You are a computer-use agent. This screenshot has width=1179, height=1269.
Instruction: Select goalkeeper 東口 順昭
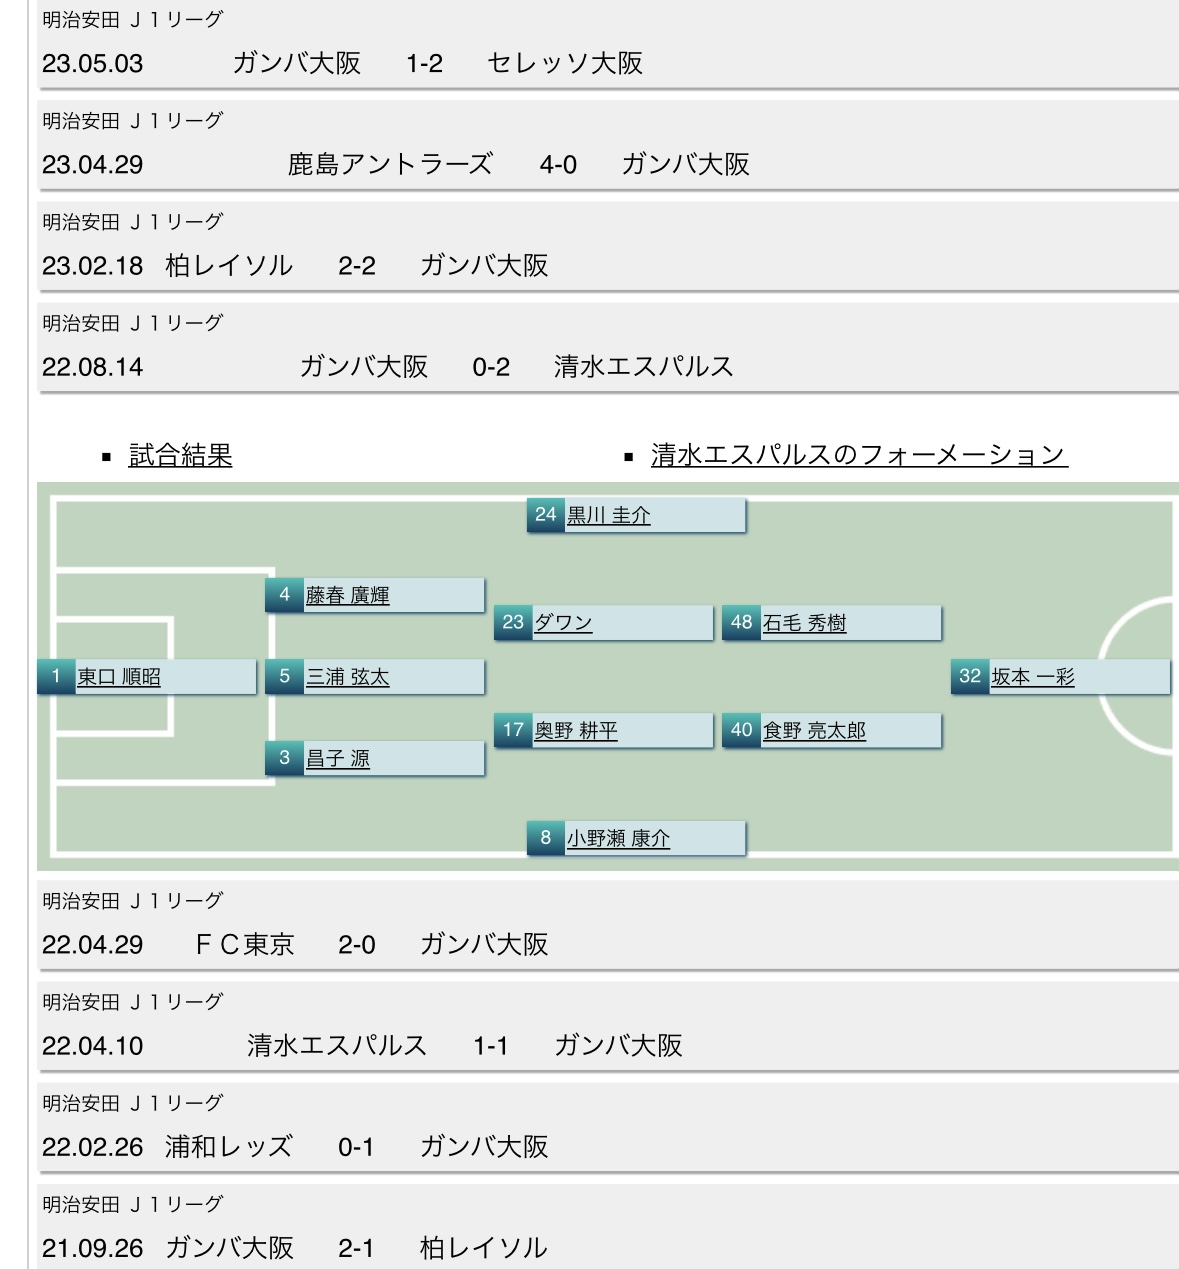click(x=118, y=677)
